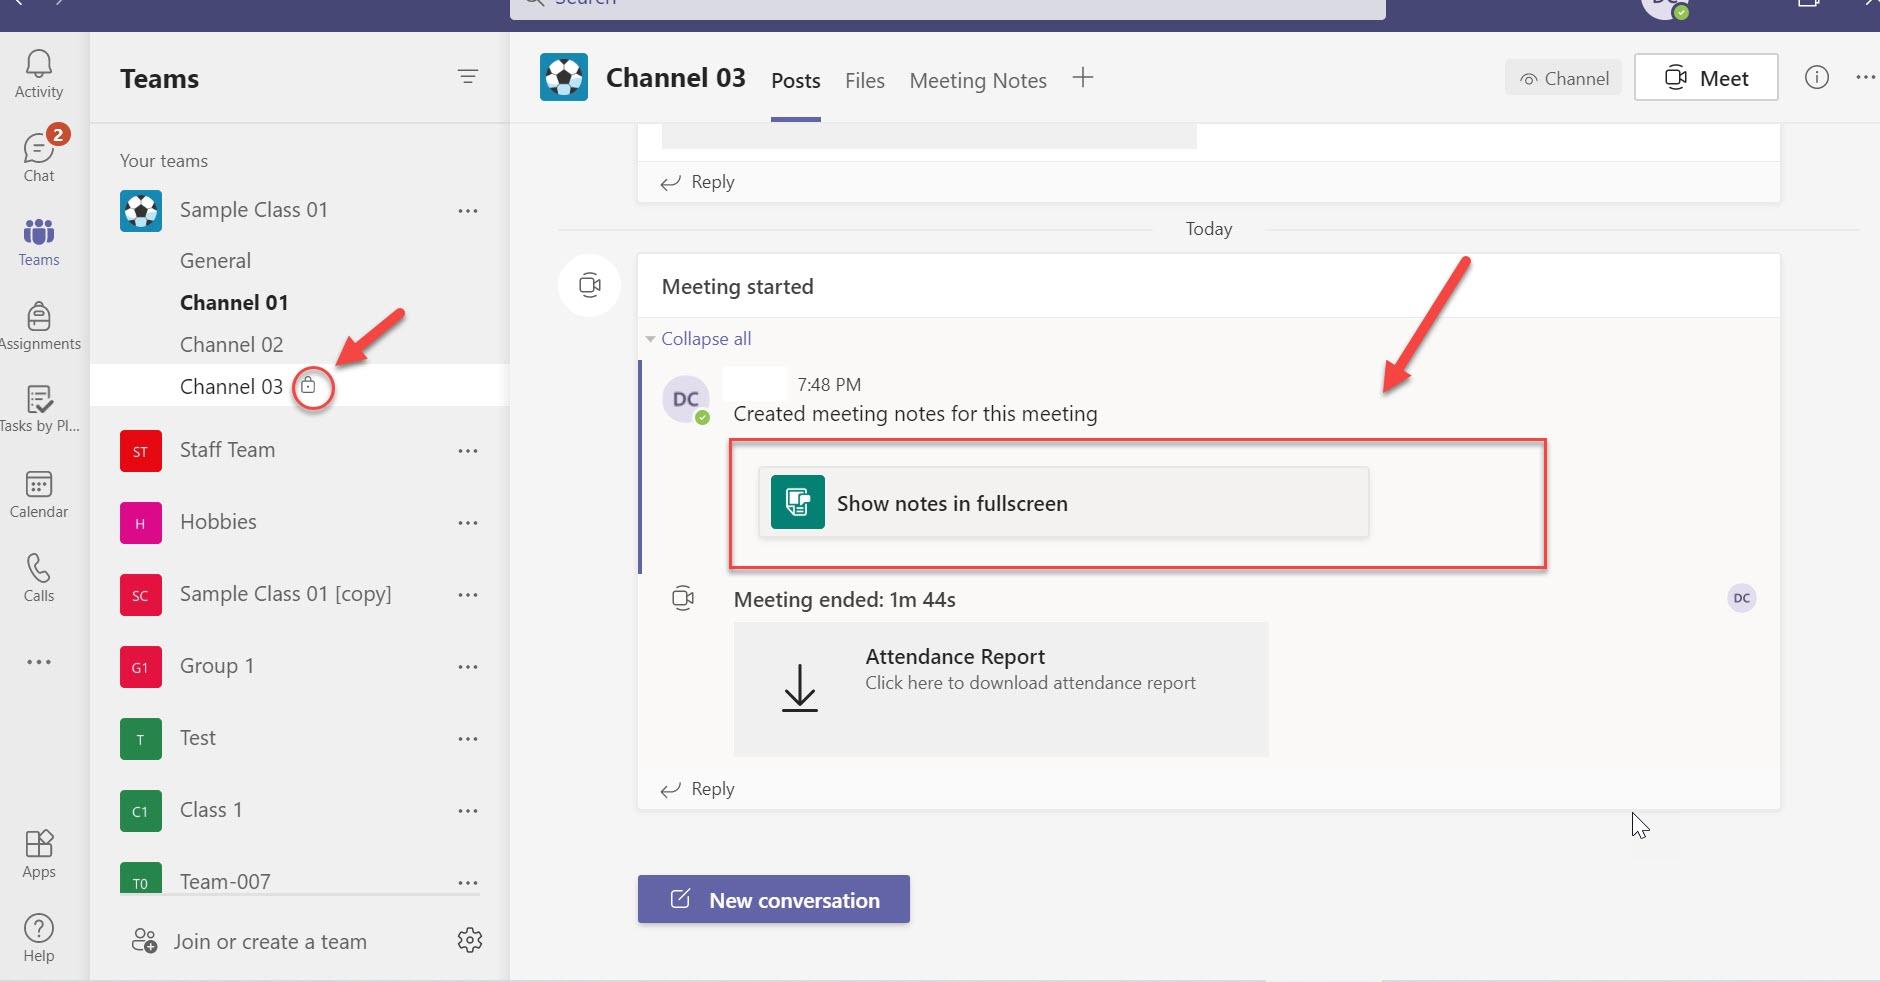Screen dimensions: 1880x982
Task: Open the Staff Team
Action: [x=227, y=450]
